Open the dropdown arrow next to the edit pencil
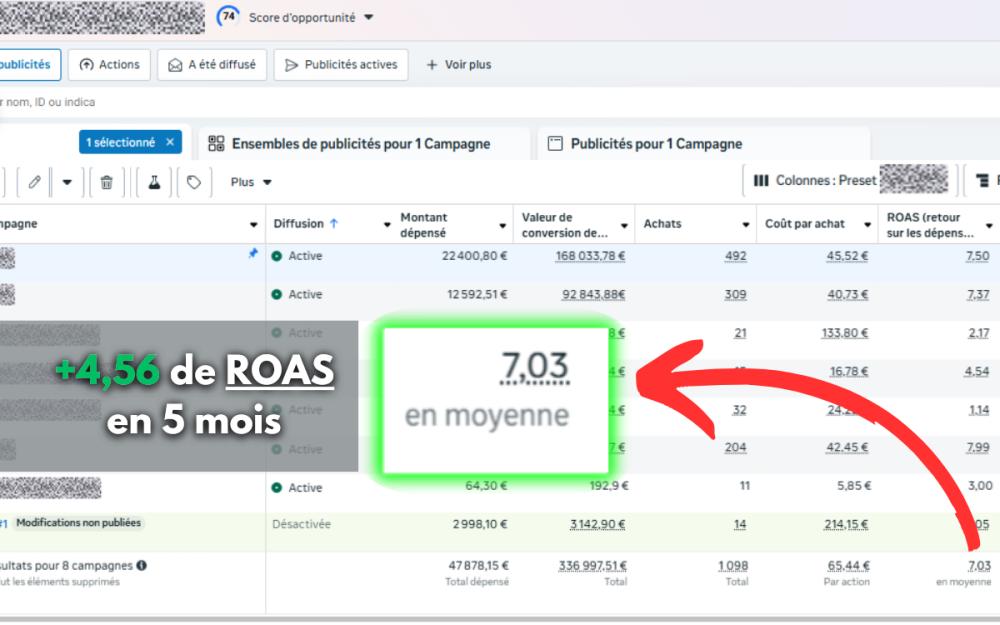1000x625 pixels. click(x=67, y=182)
